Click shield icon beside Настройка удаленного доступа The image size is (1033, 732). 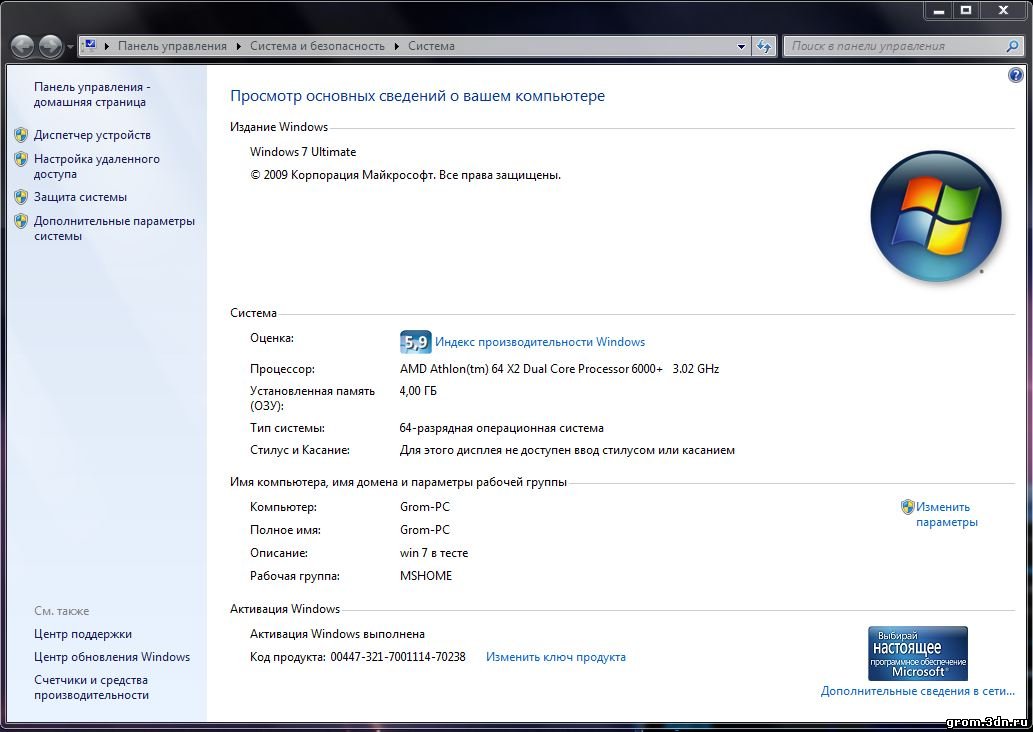[x=21, y=159]
